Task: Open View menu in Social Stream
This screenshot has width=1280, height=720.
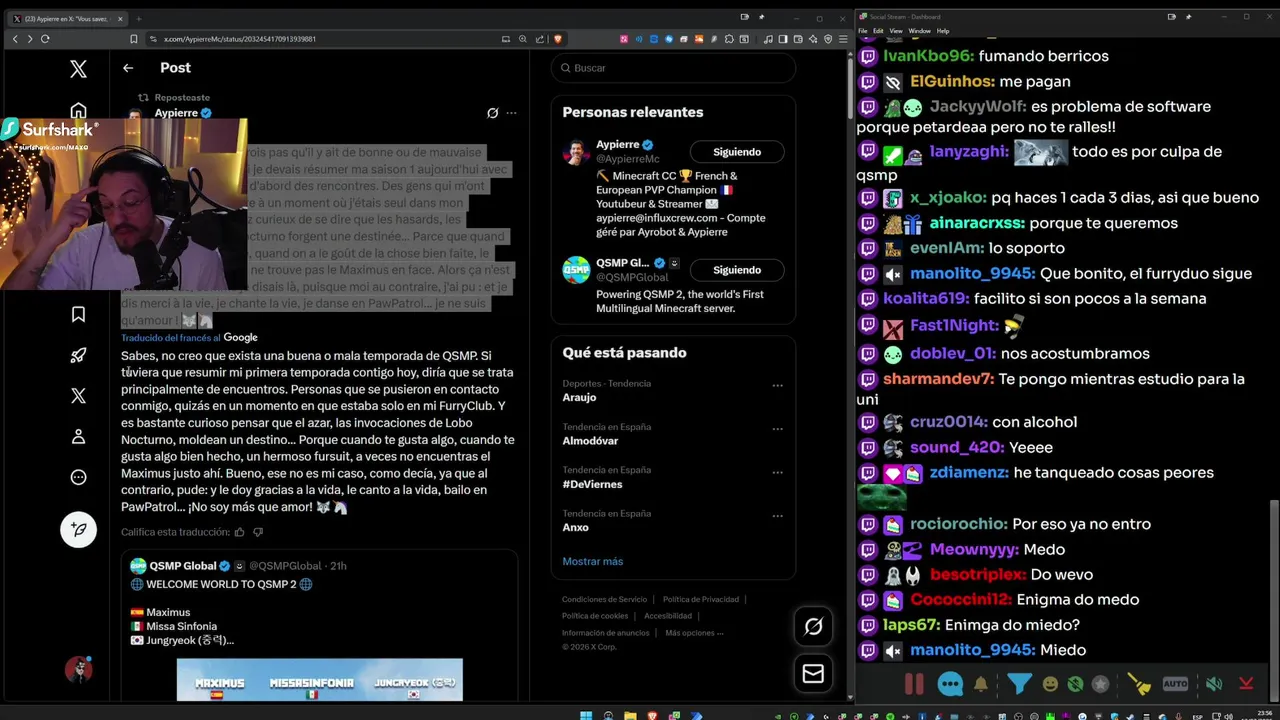Action: click(x=896, y=31)
